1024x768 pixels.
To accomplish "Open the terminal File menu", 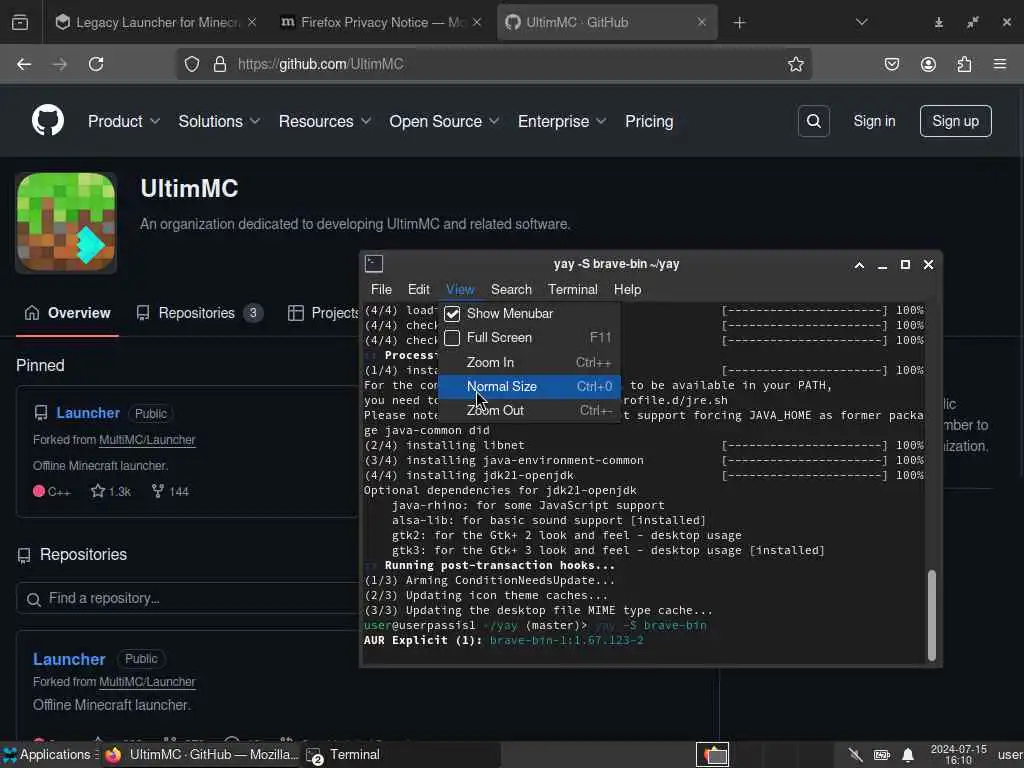I will [x=381, y=289].
